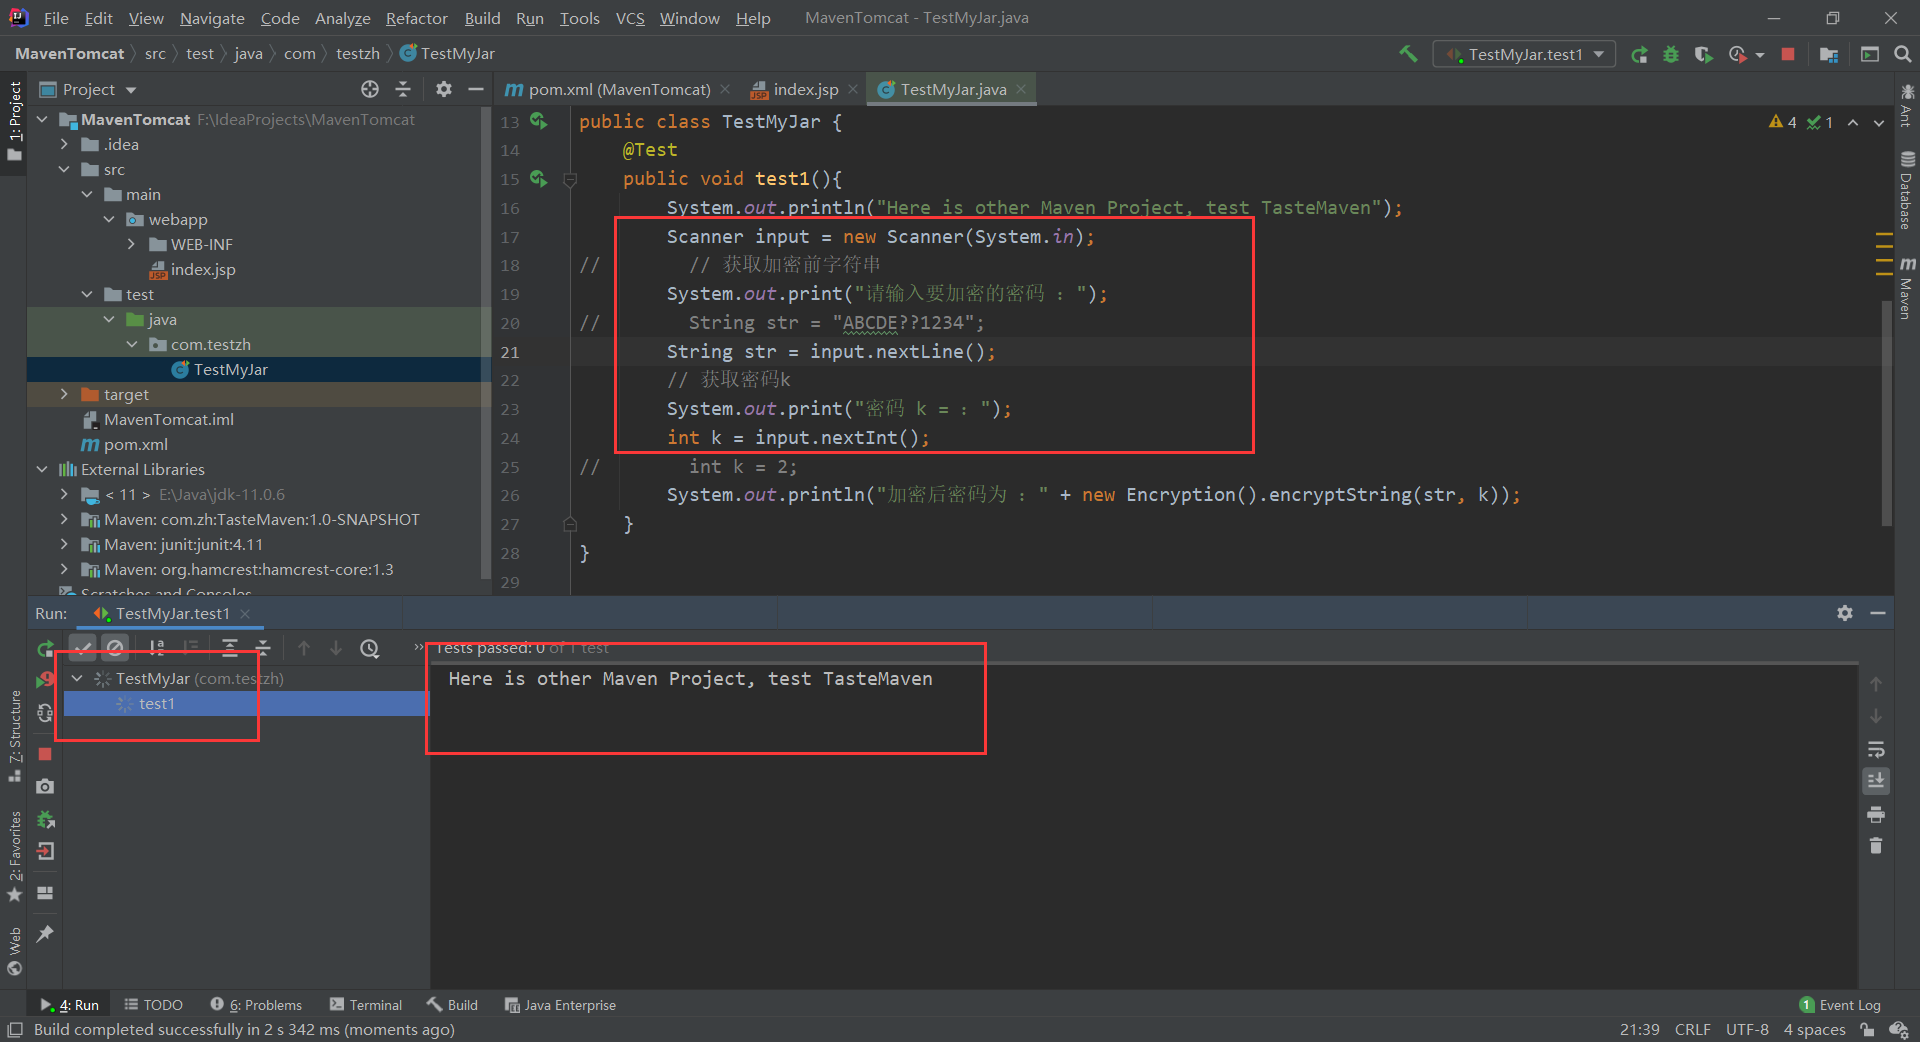1920x1042 pixels.
Task: Clear console output with trash icon
Action: 1876,846
